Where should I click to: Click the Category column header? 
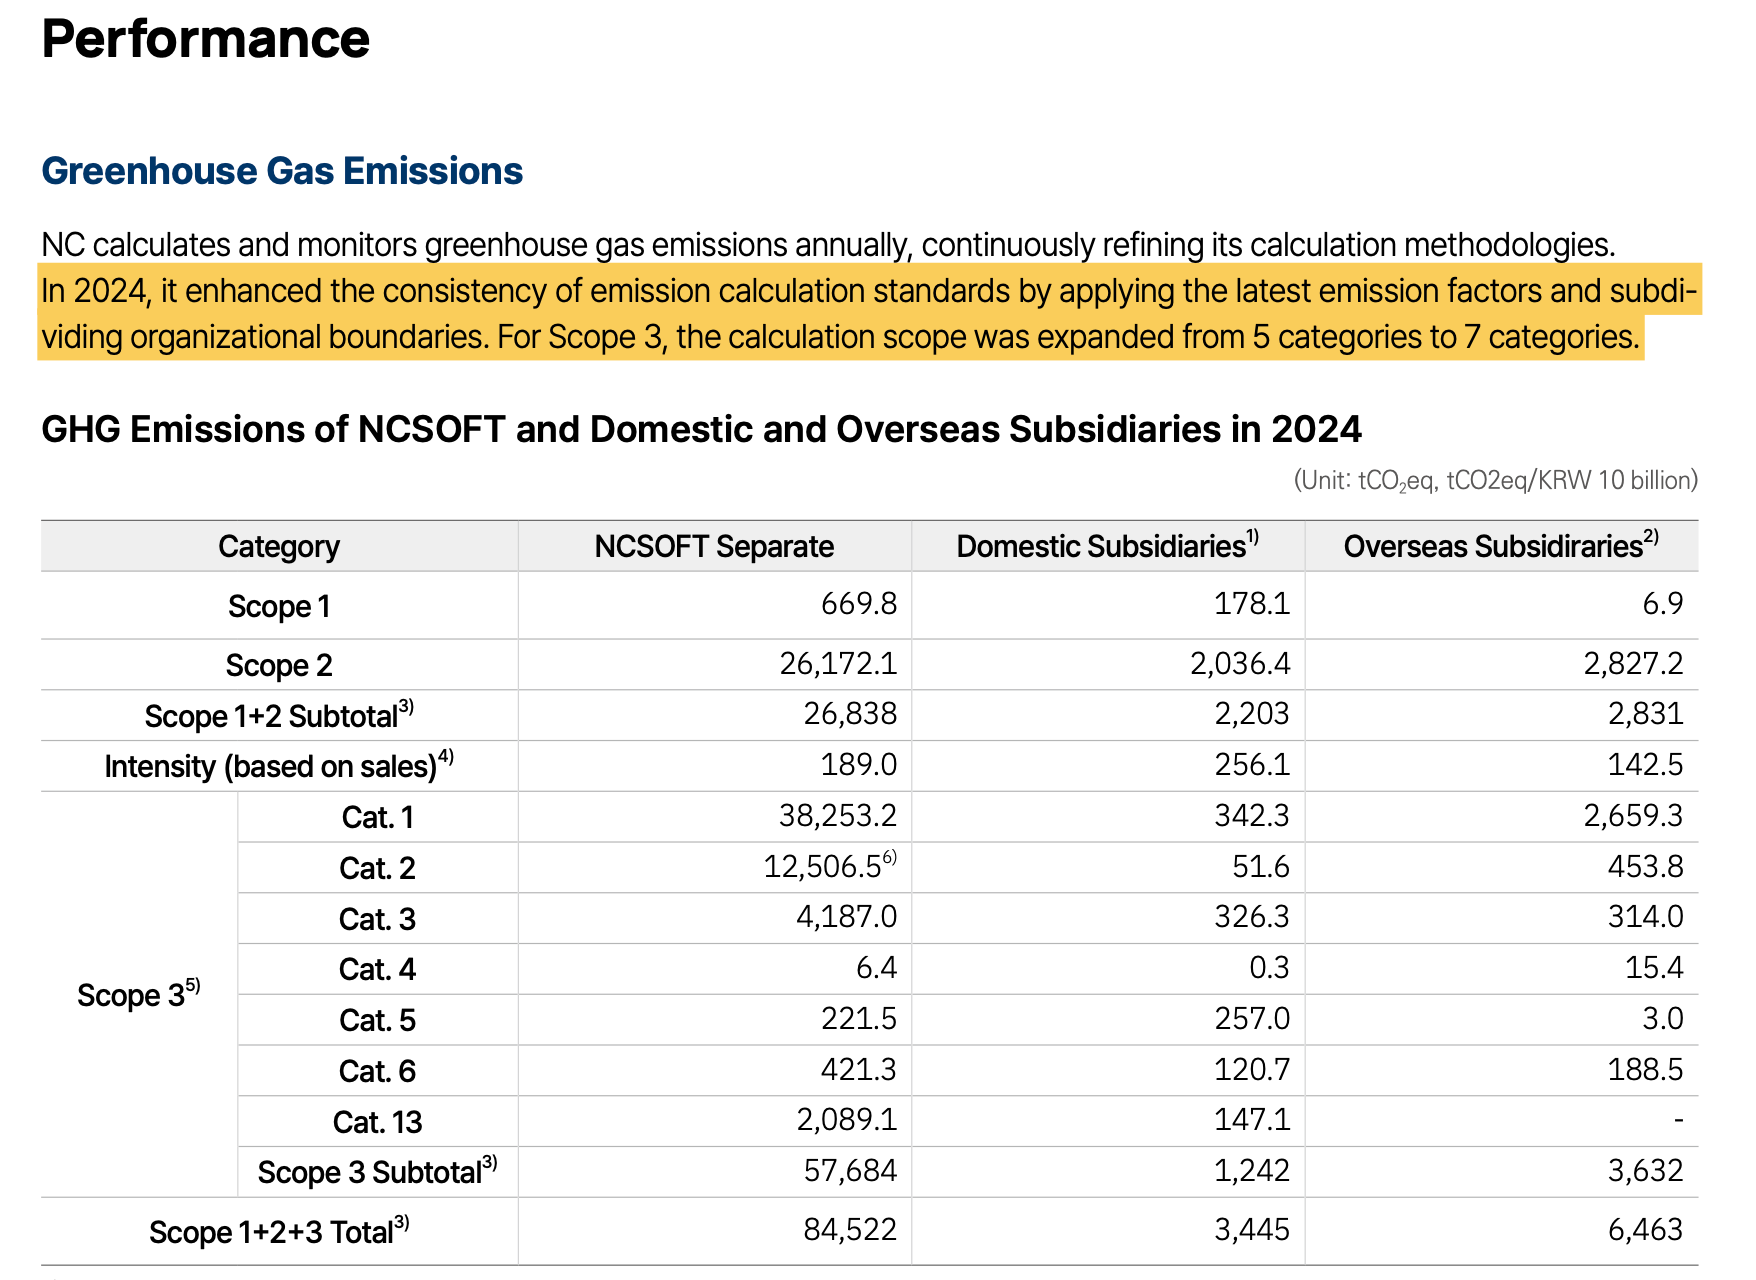point(279,547)
